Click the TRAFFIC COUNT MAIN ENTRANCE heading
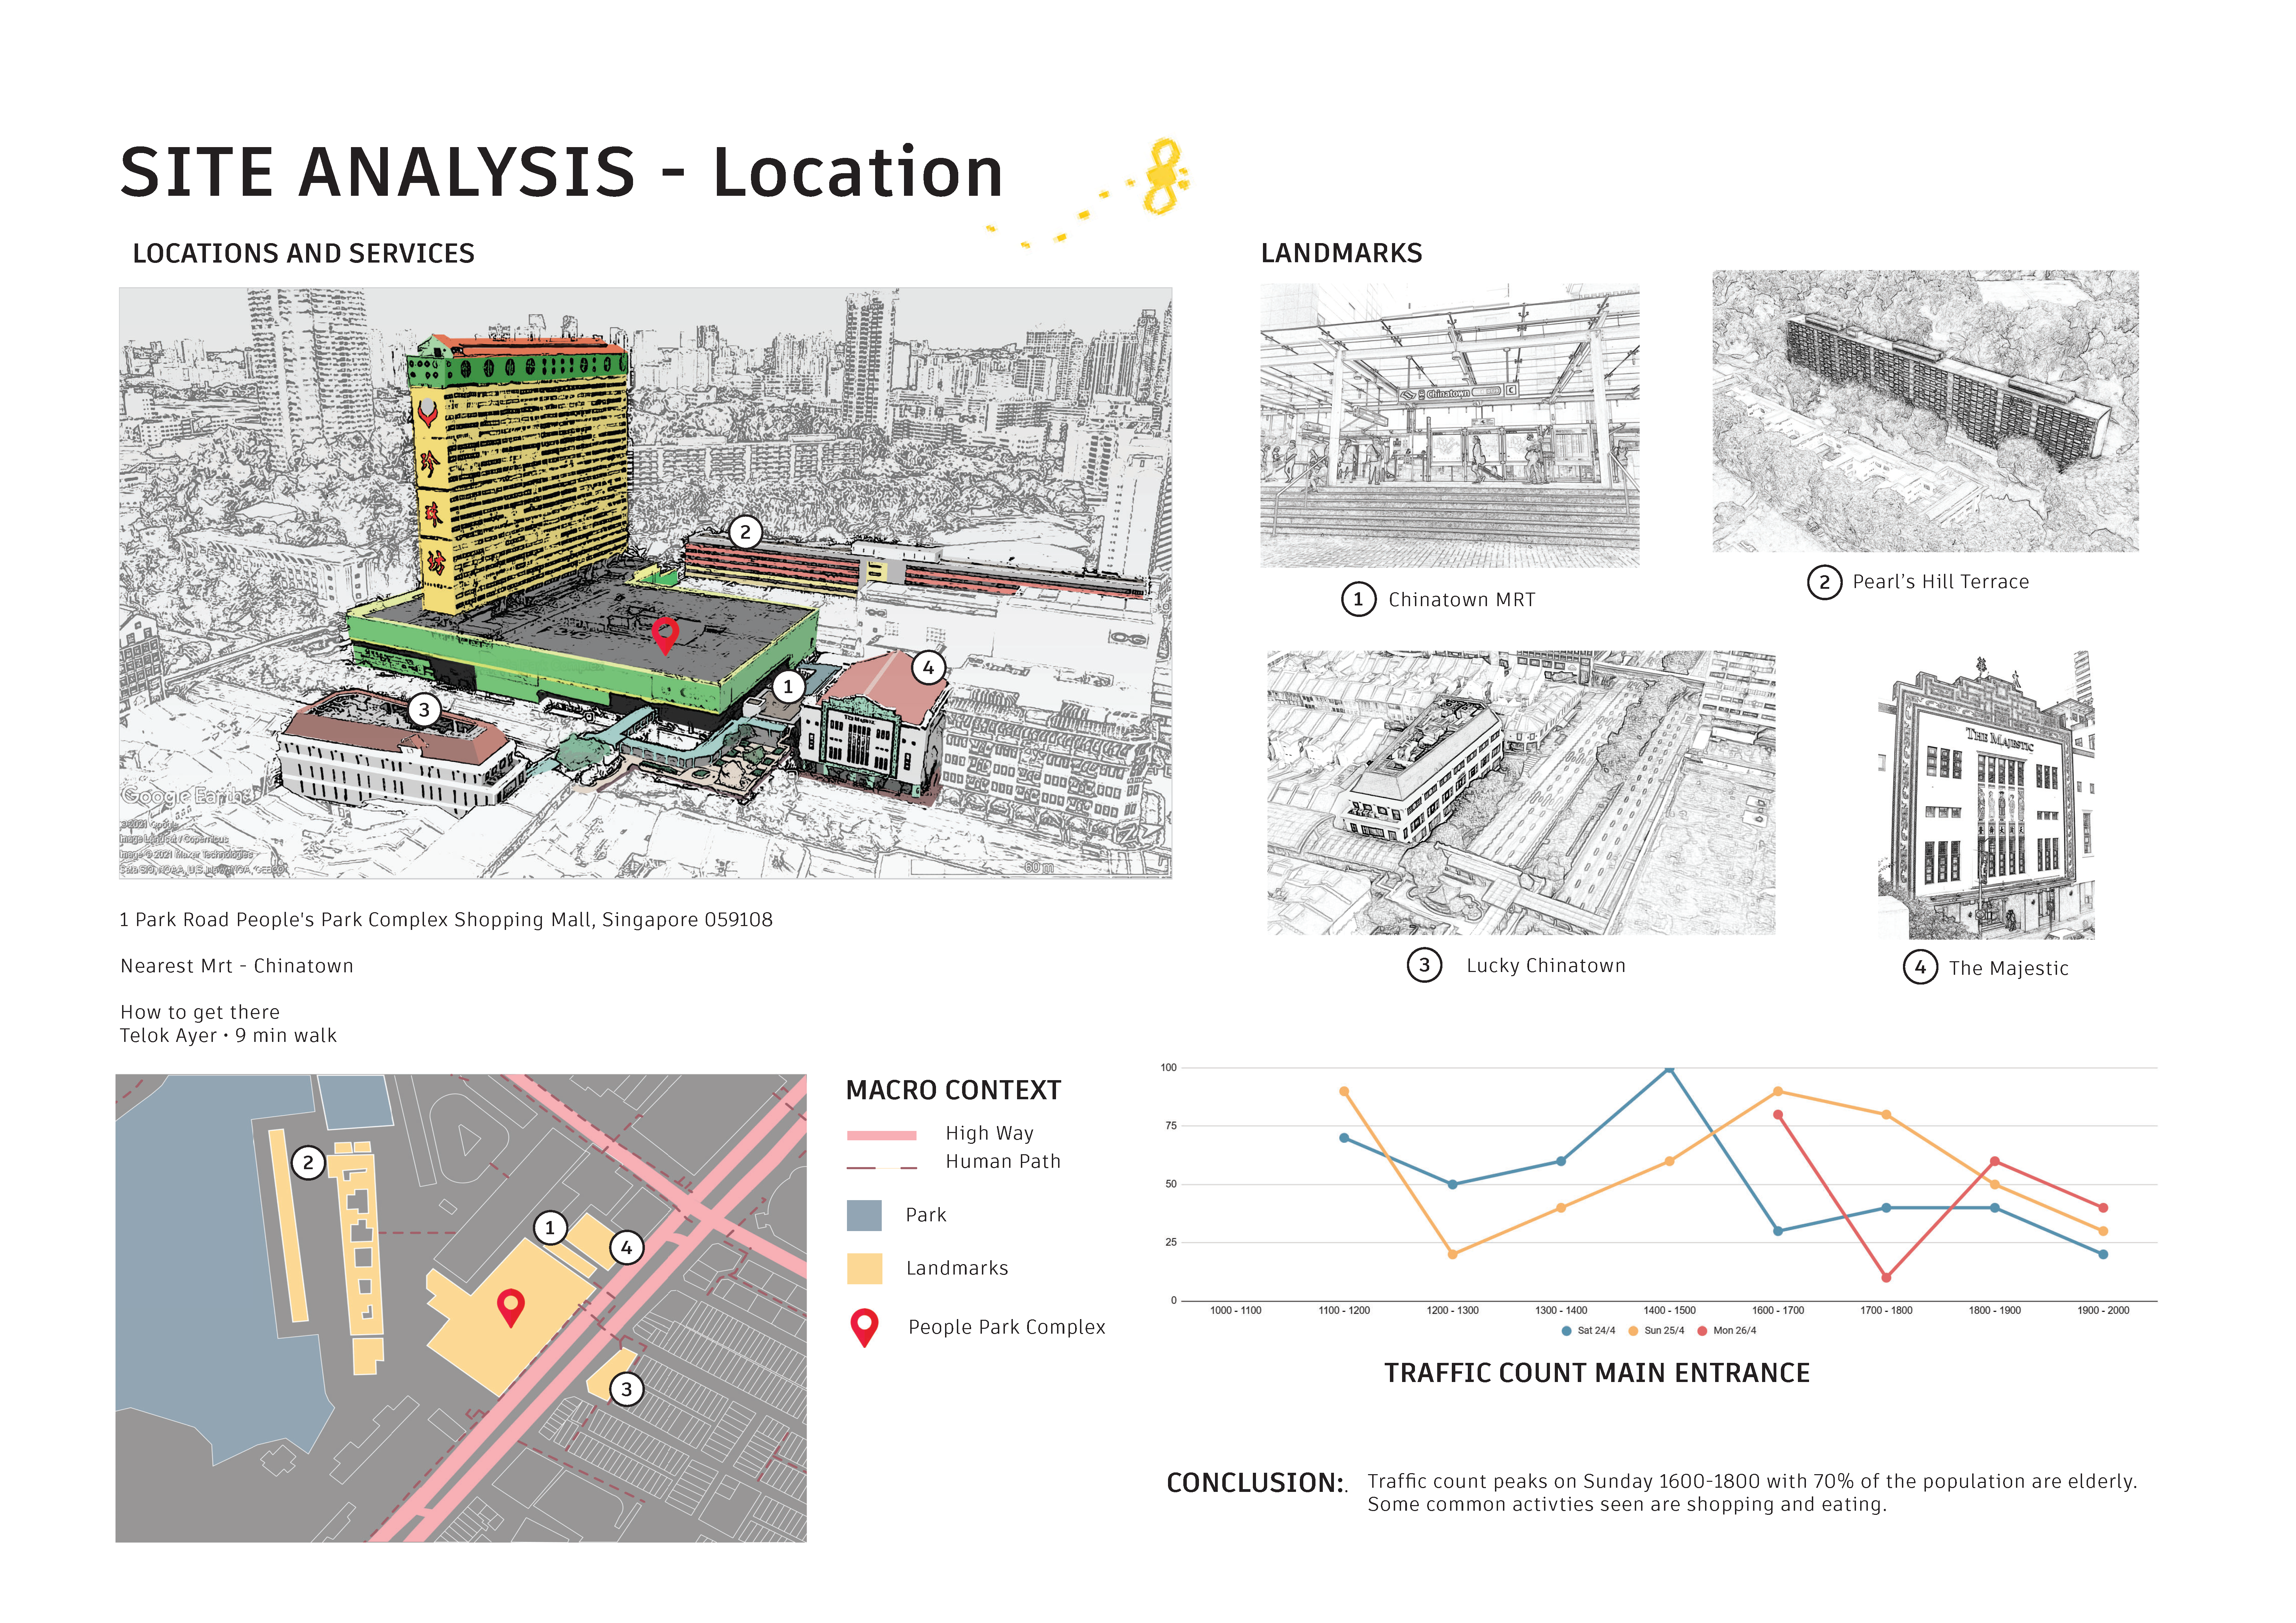Image resolution: width=2296 pixels, height=1623 pixels. [1597, 1373]
